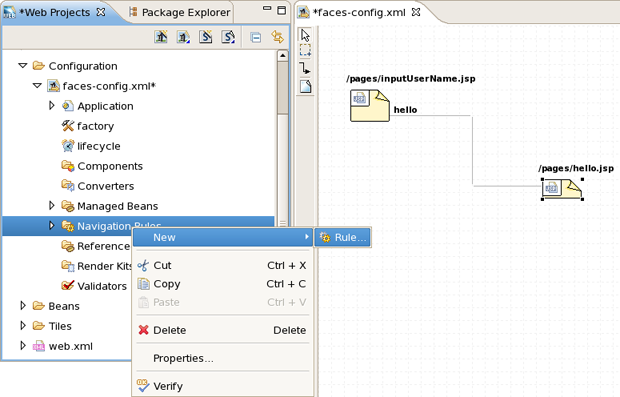
Task: Expand the Tiles folder
Action: pyautogui.click(x=23, y=325)
